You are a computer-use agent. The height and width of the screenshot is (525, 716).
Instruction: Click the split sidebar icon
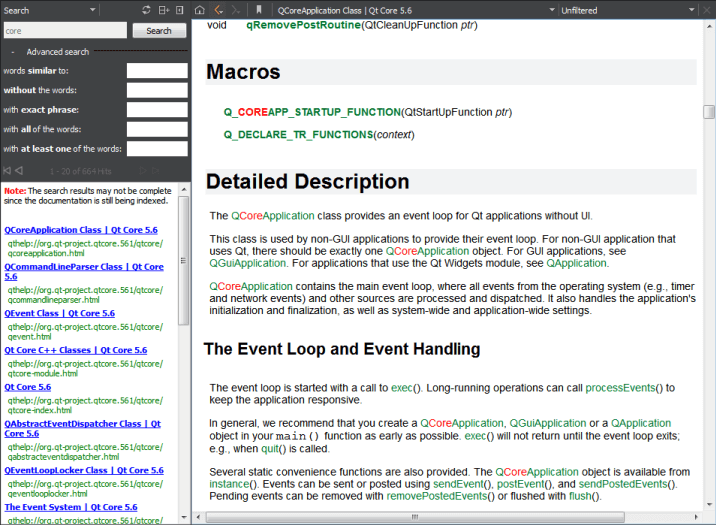pyautogui.click(x=163, y=10)
